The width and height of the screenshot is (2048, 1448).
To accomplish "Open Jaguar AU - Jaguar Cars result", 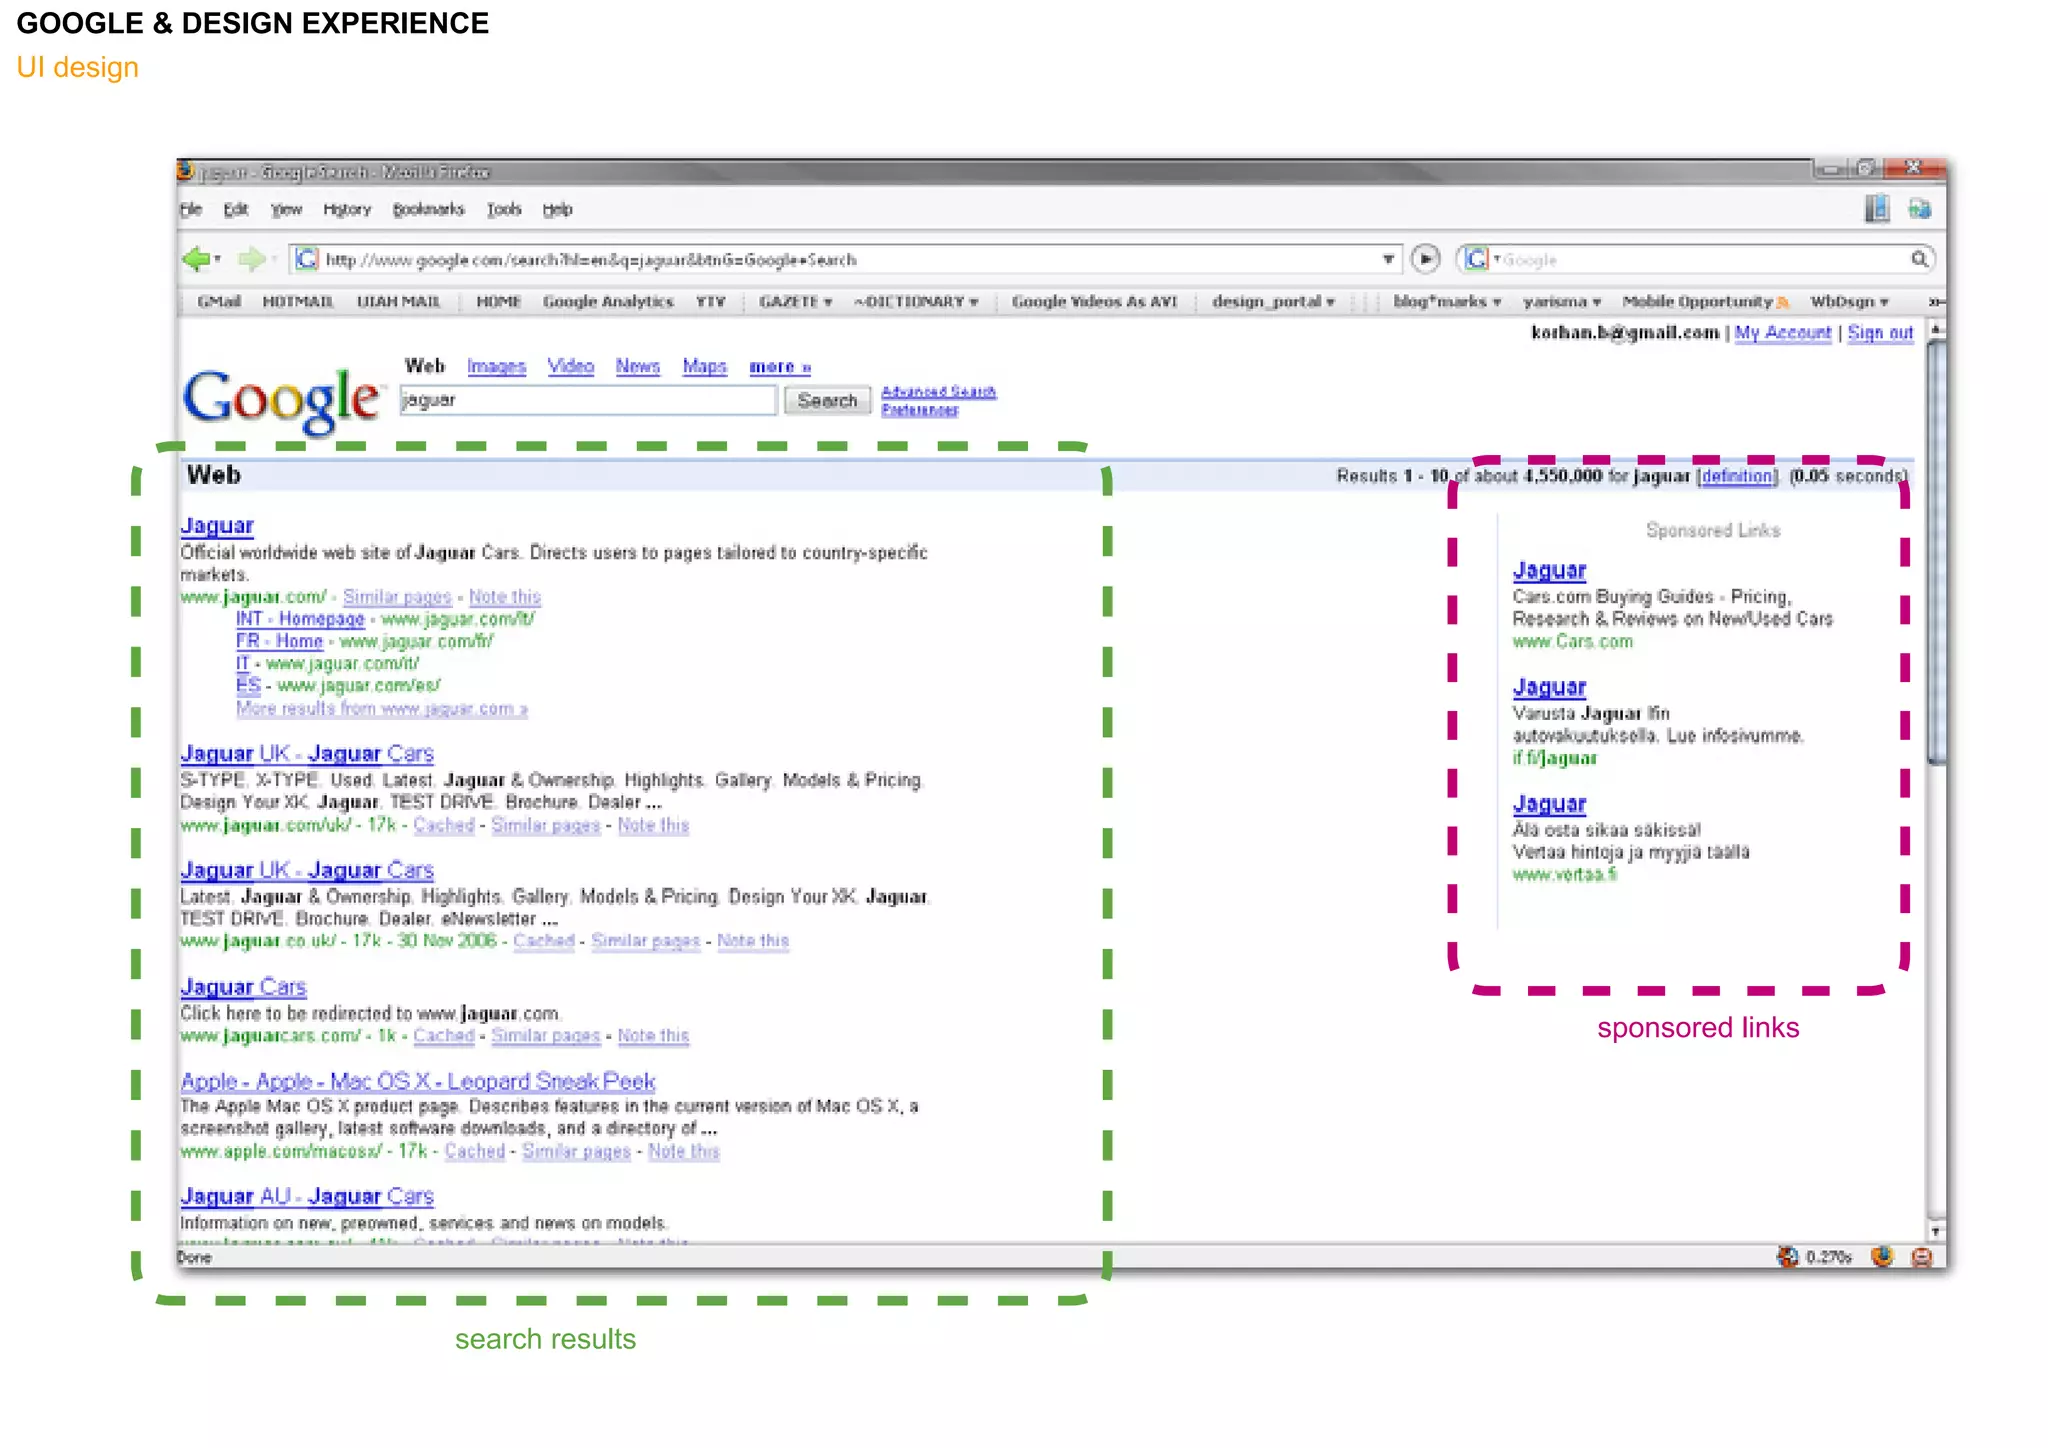I will point(307,1196).
